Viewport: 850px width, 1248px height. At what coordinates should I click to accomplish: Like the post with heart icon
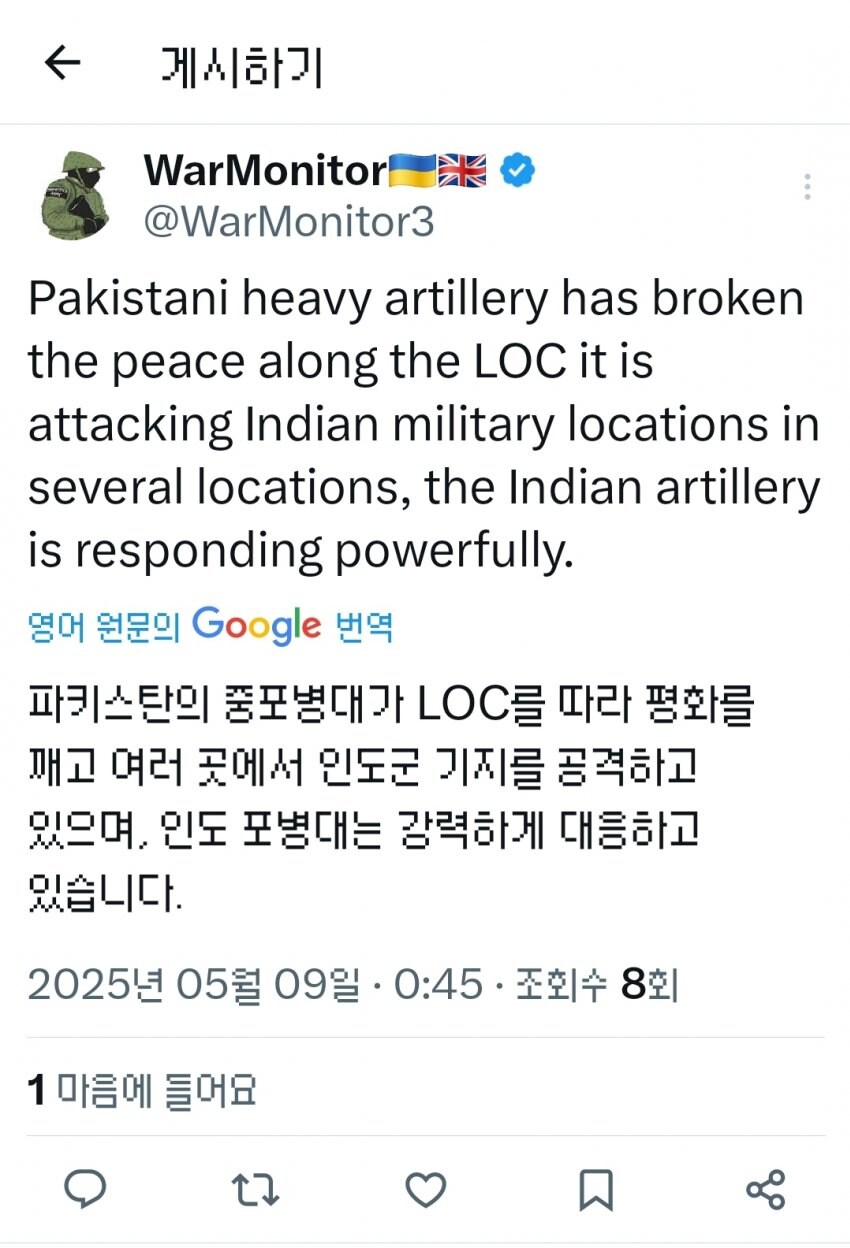[426, 1190]
